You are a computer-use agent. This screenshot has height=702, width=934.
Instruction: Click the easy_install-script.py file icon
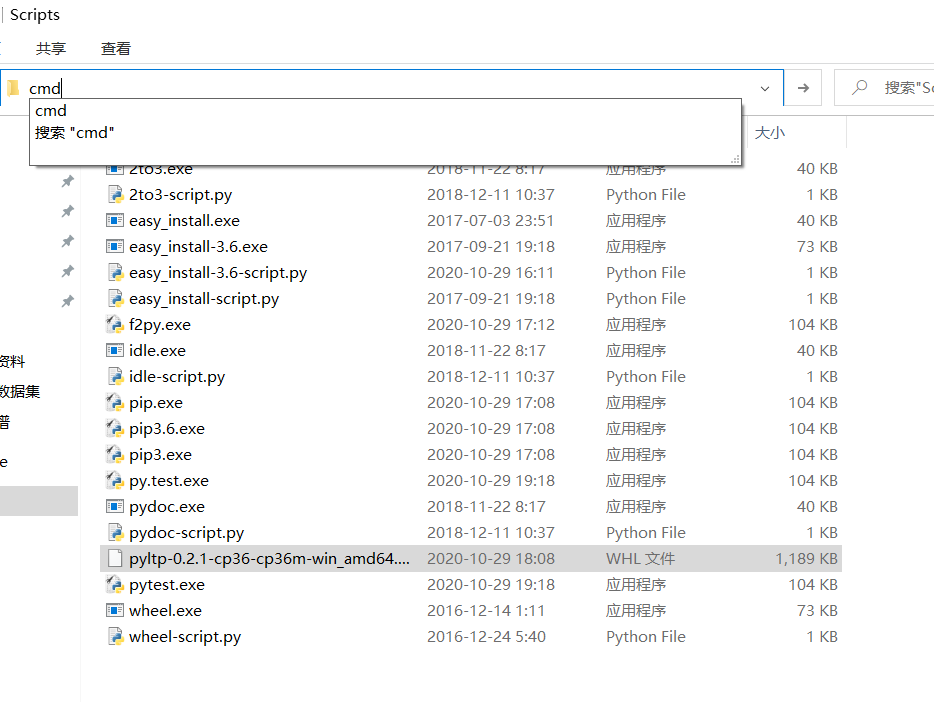[x=115, y=298]
